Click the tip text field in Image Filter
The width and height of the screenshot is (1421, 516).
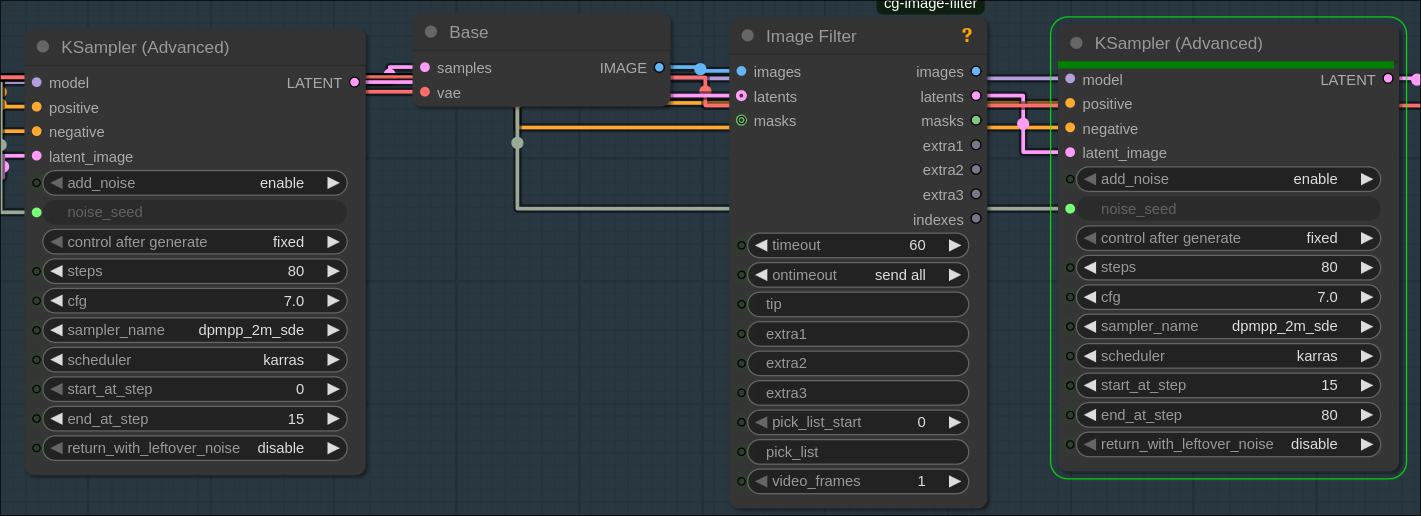click(x=858, y=304)
